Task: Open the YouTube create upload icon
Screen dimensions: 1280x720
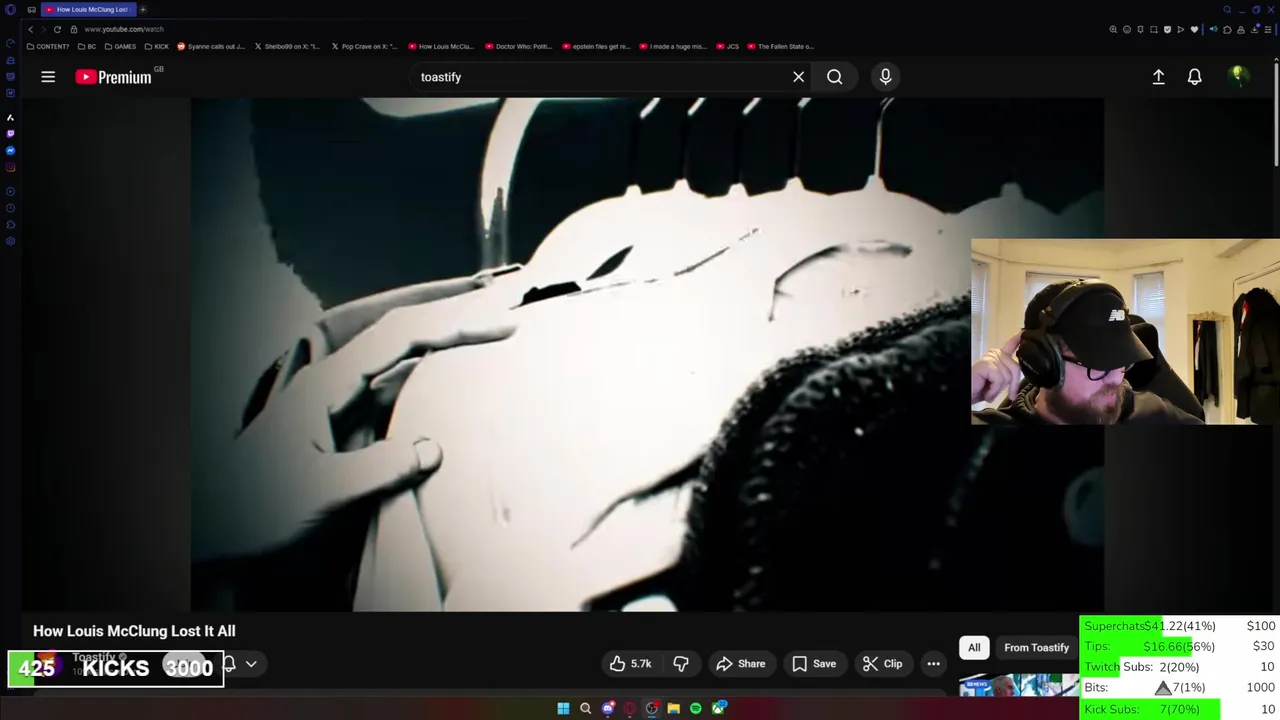Action: pos(1158,77)
